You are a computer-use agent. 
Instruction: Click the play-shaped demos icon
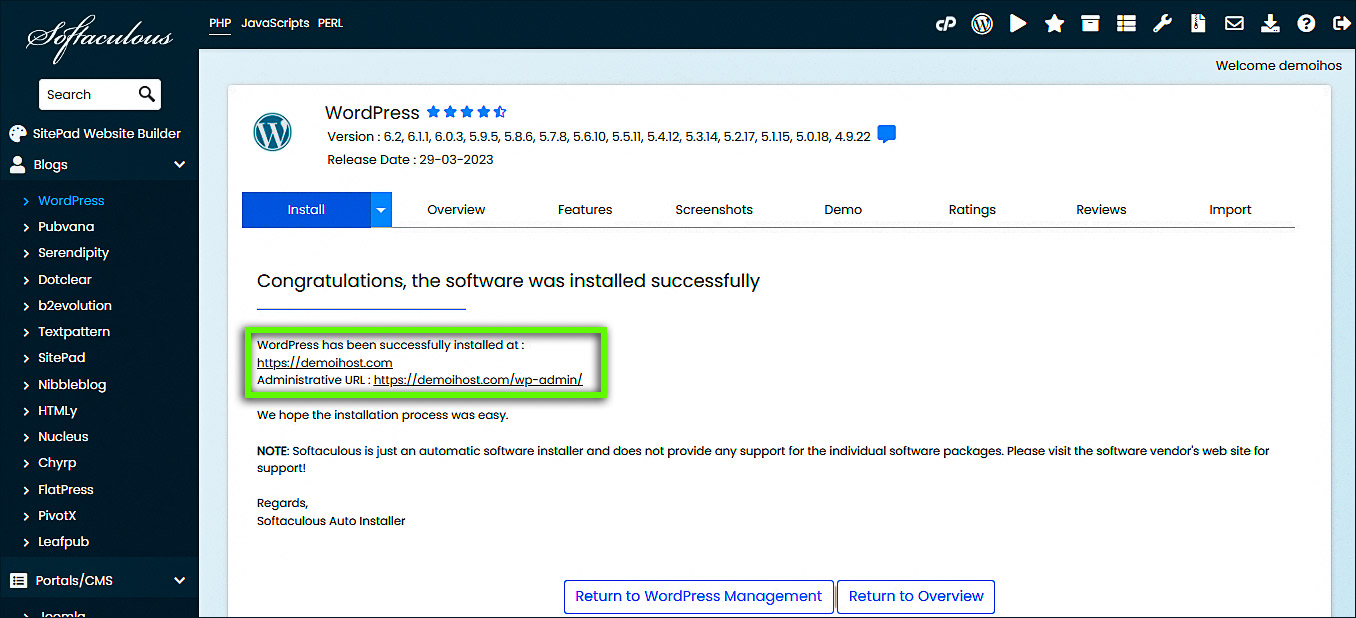coord(1018,24)
